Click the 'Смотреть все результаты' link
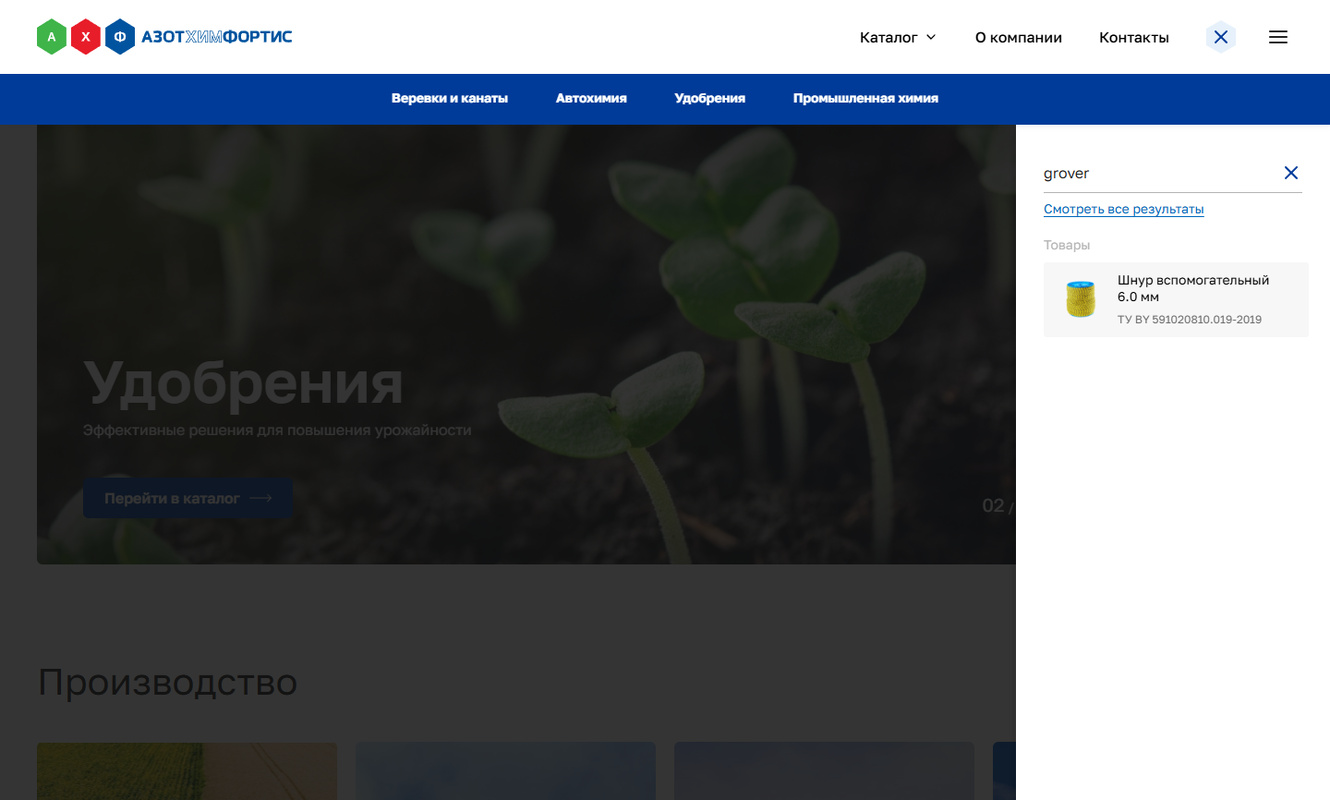1330x800 pixels. [1124, 209]
